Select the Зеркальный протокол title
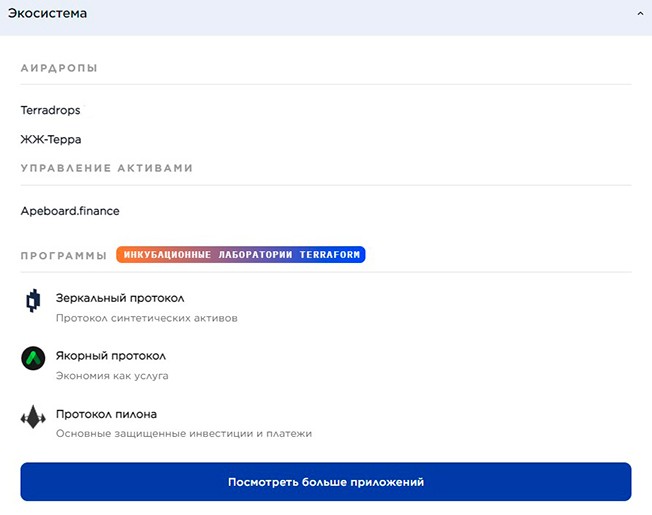This screenshot has height=515, width=652. (120, 298)
